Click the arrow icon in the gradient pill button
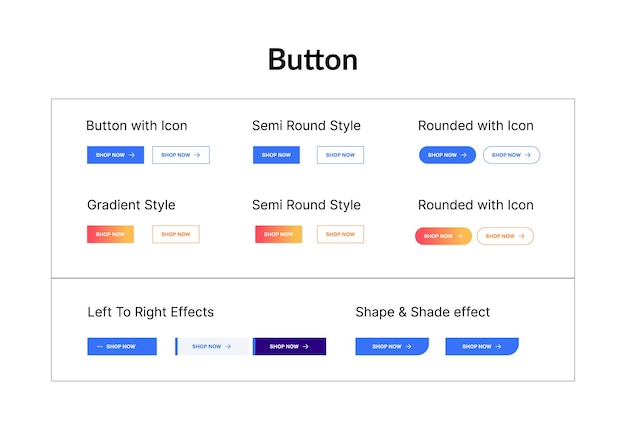626x443 pixels. pyautogui.click(x=460, y=236)
